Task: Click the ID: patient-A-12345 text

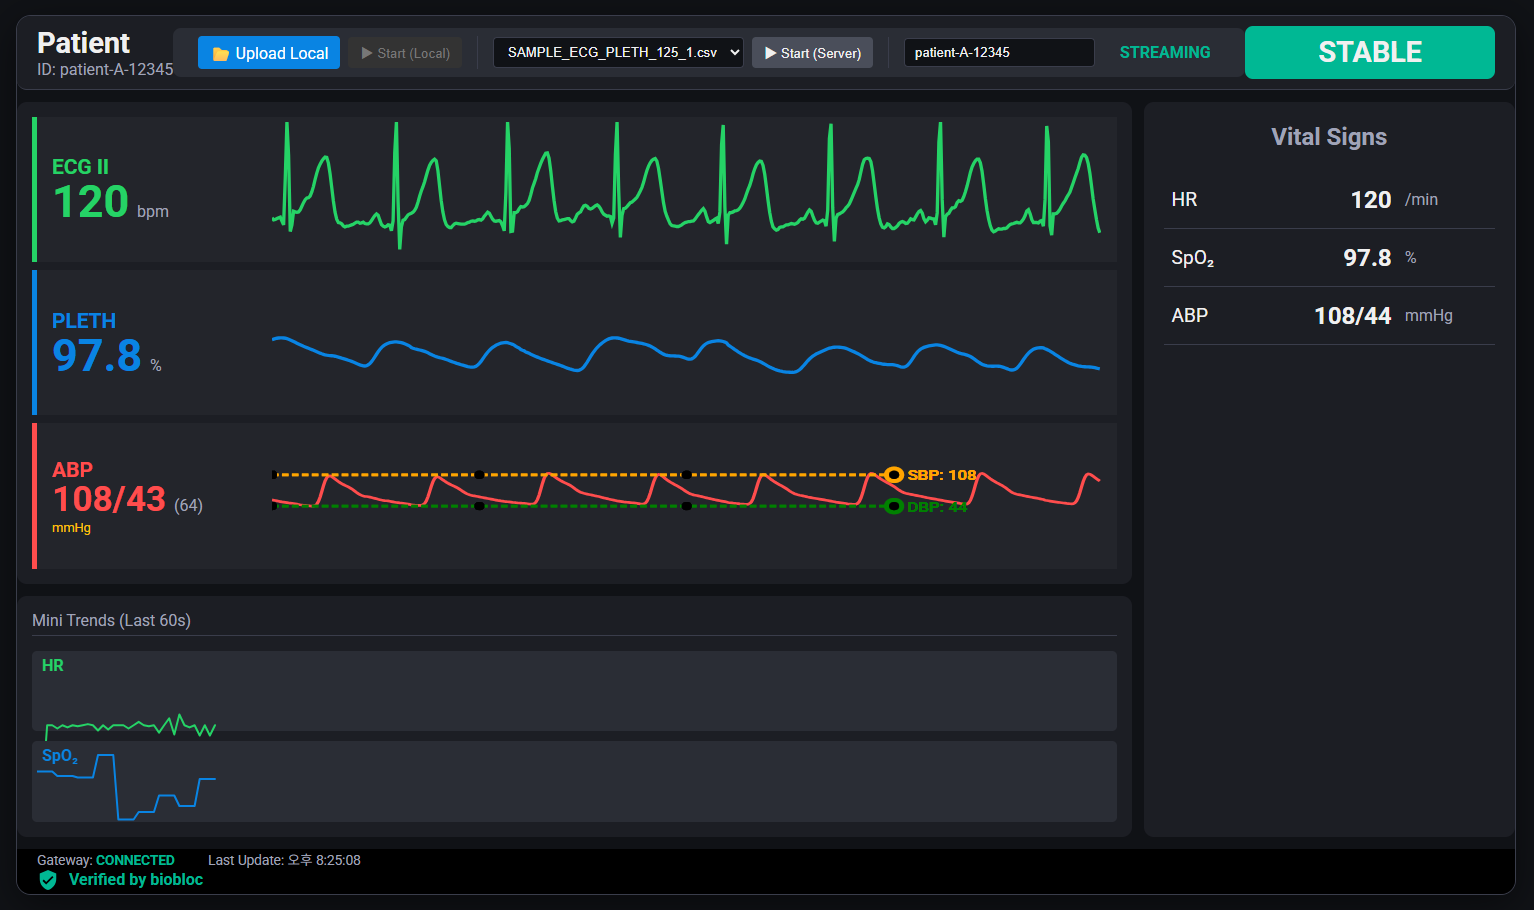Action: click(x=105, y=70)
